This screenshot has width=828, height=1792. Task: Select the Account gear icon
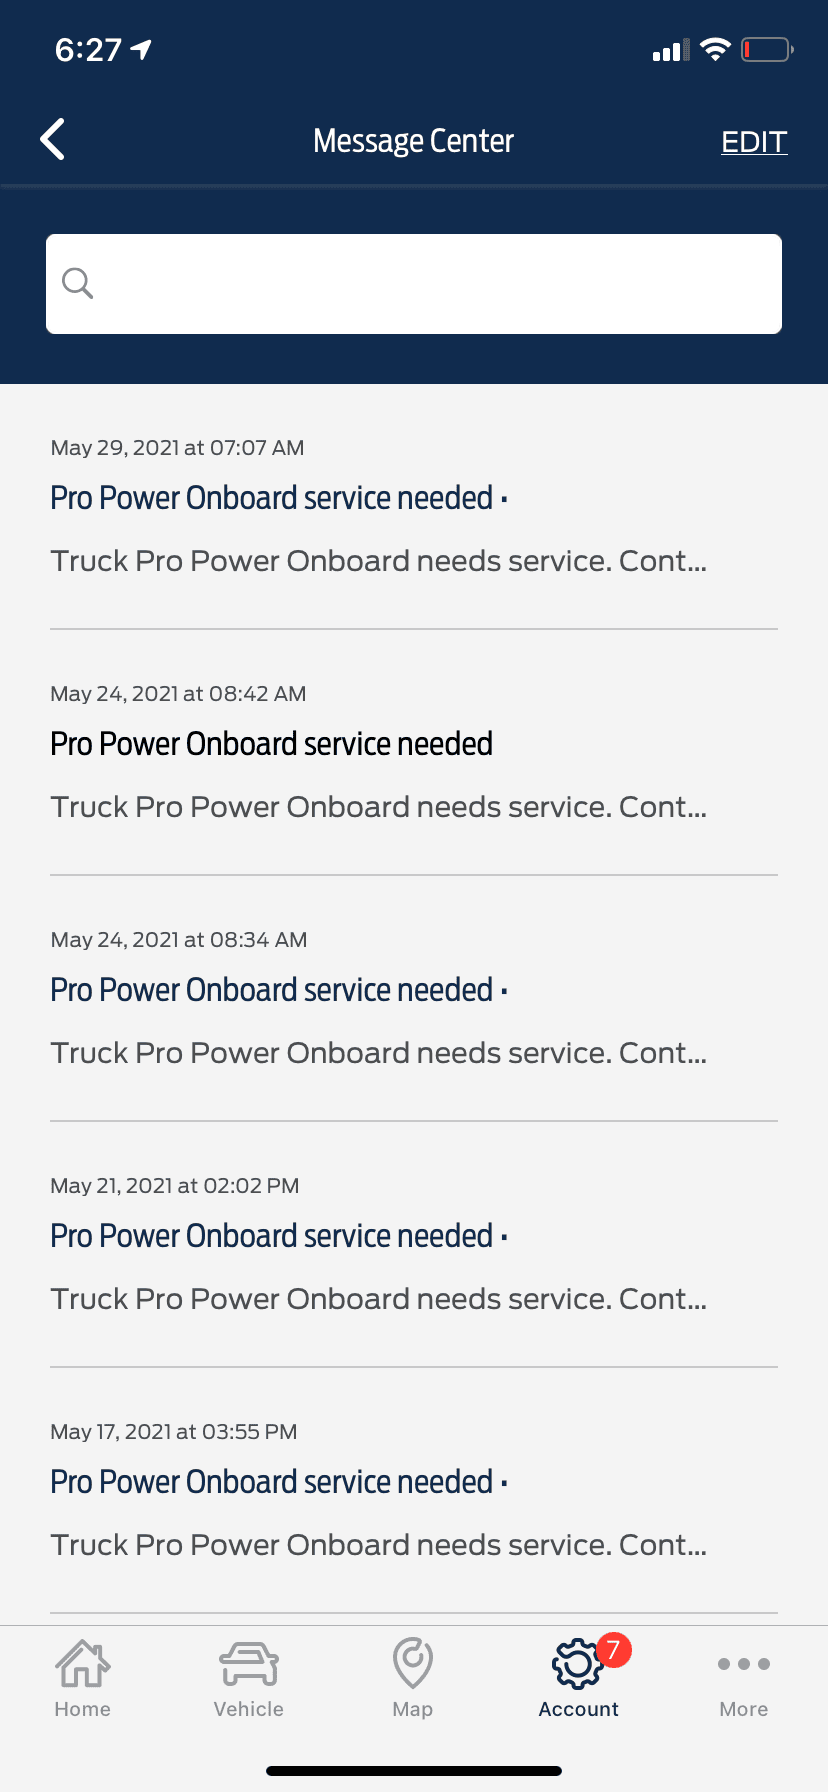(x=576, y=1666)
